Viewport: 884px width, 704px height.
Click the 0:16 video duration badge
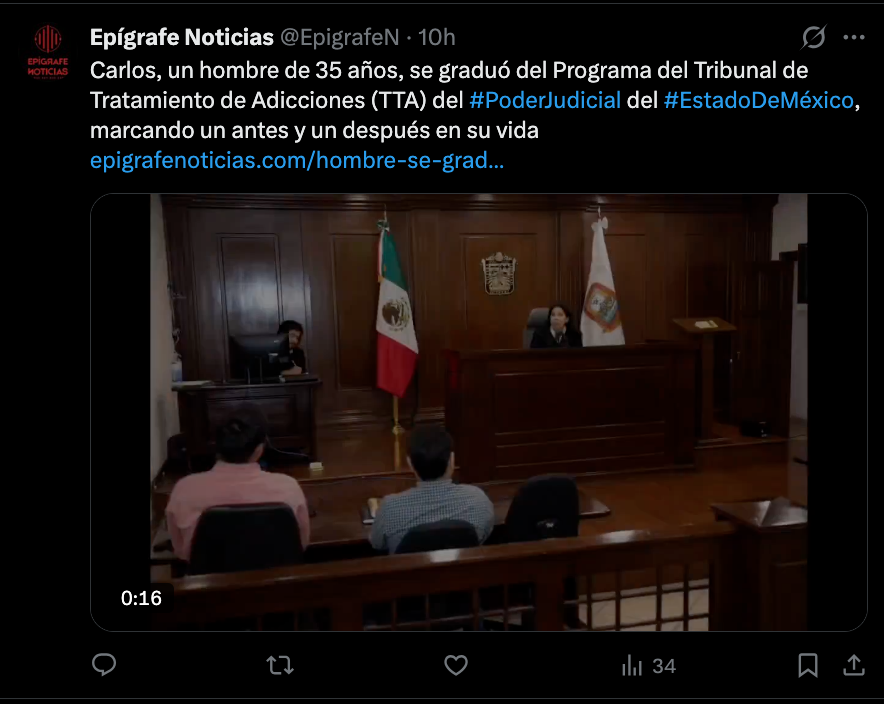click(x=141, y=598)
